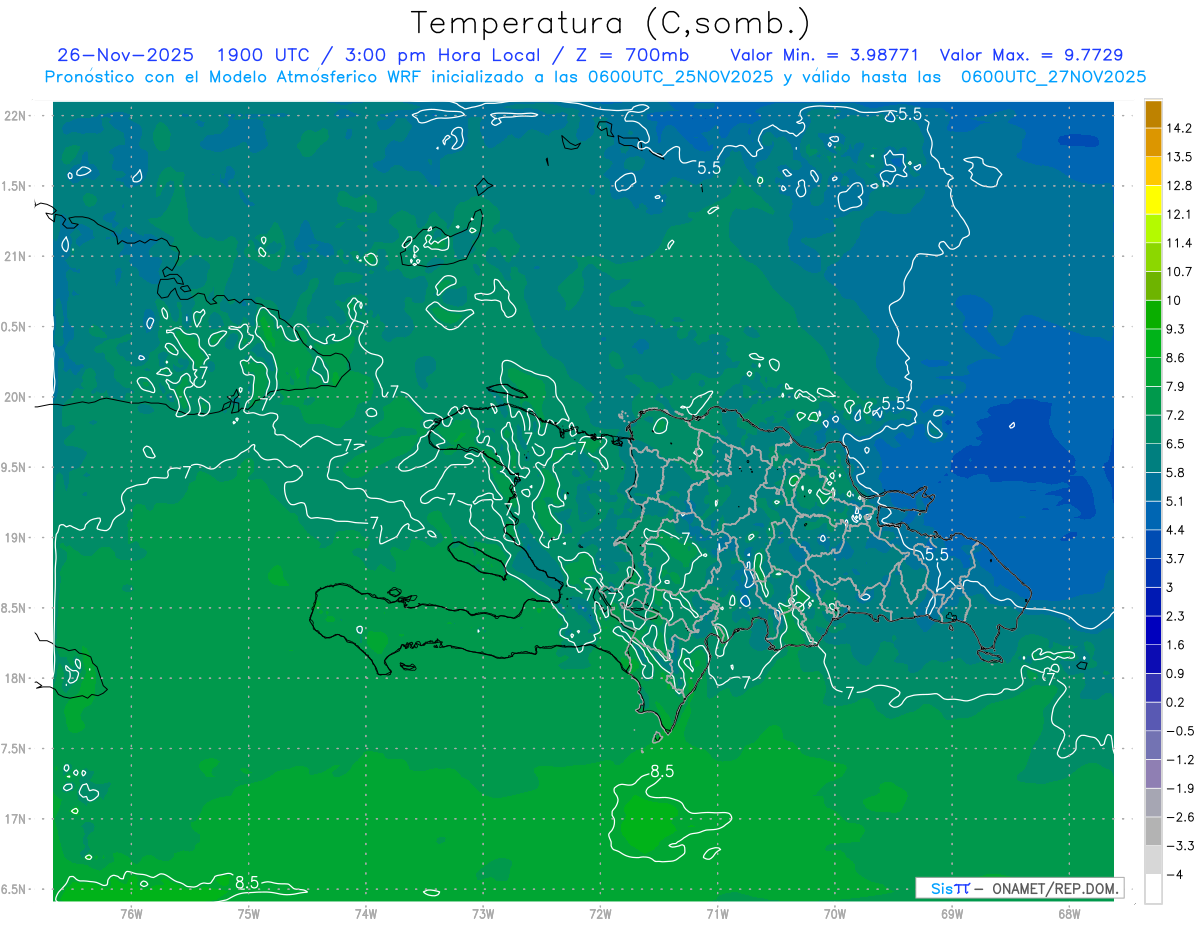
Task: Click the '-0.5' color scale label
Action: (1179, 731)
